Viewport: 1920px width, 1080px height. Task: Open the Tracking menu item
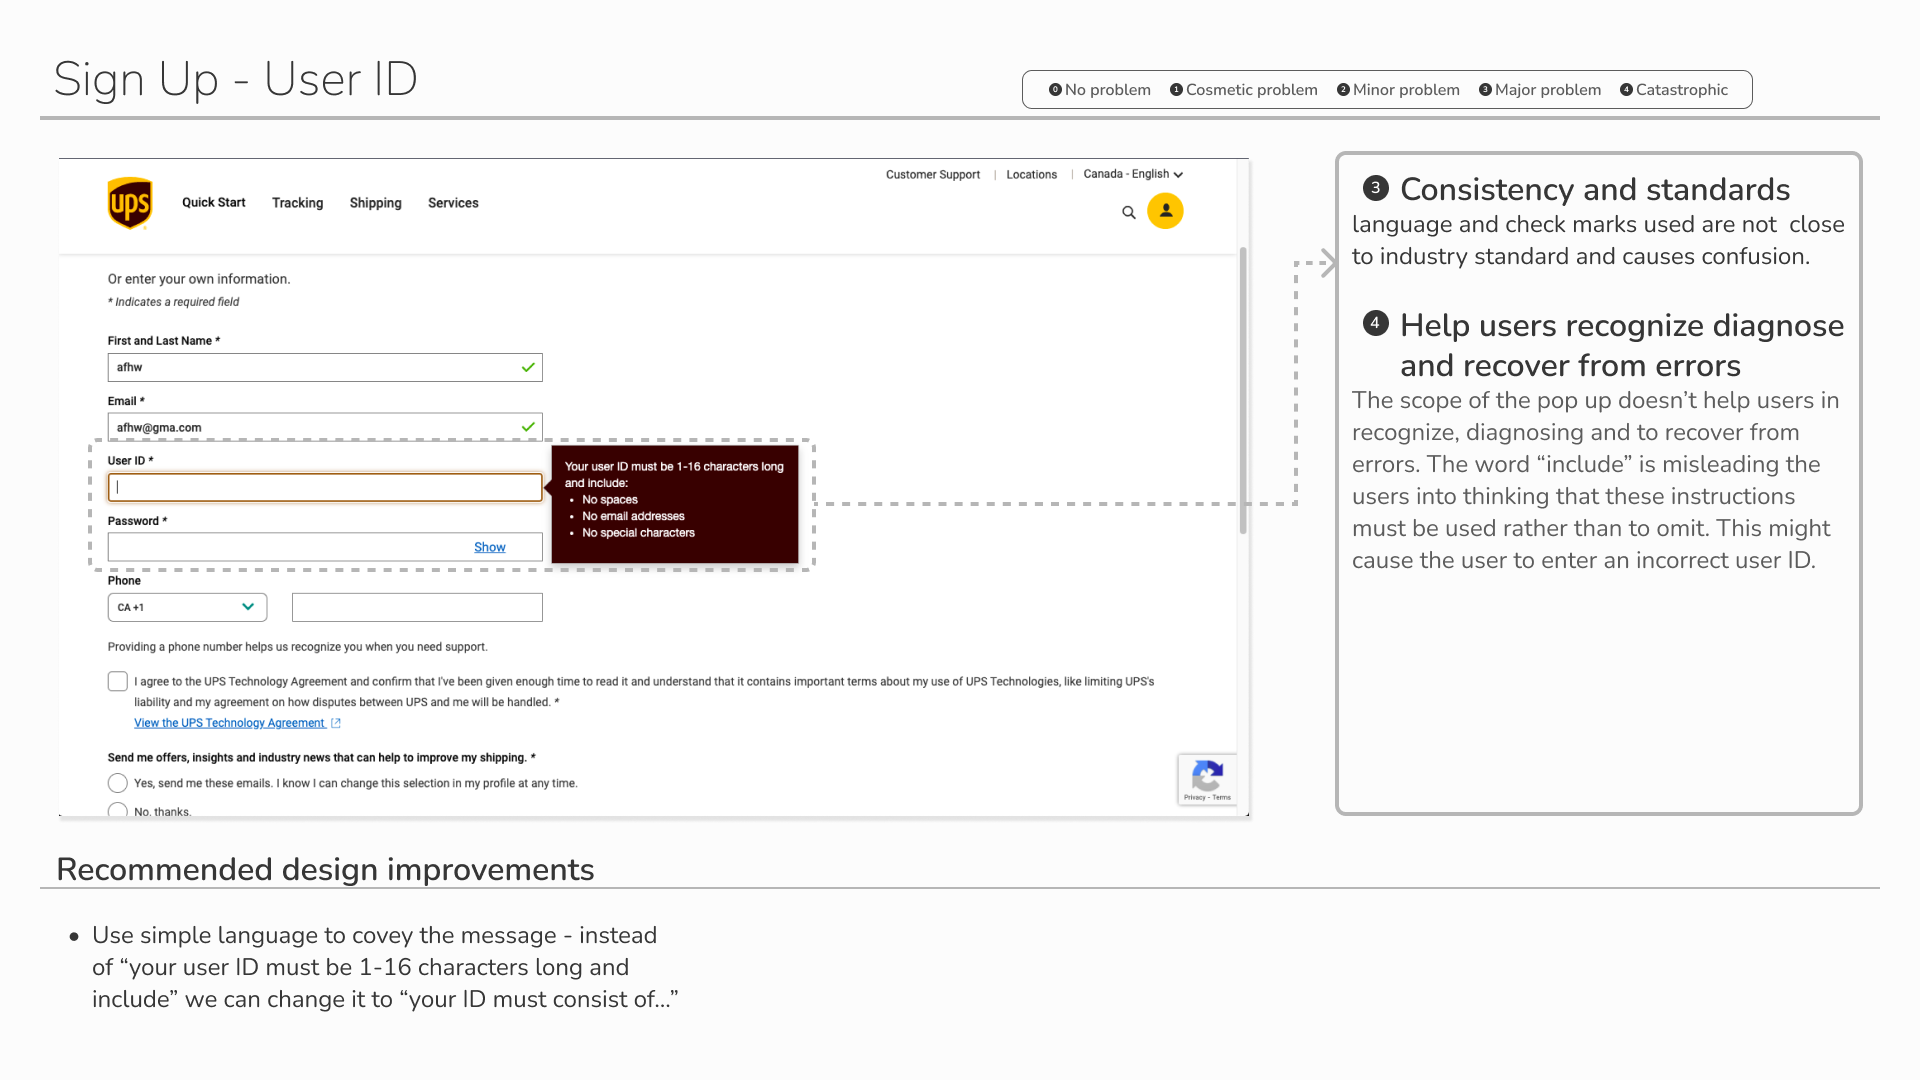coord(297,203)
